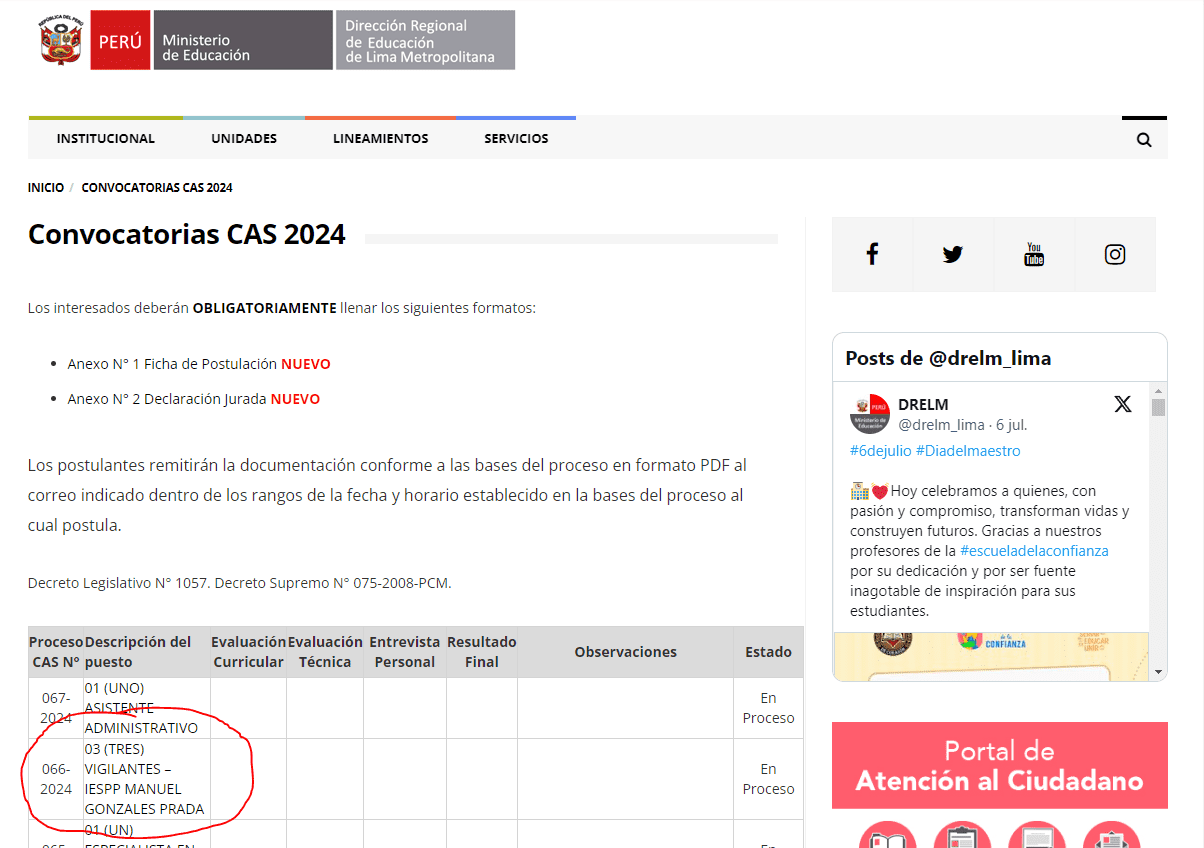
Task: Open the Twitter bird icon
Action: coord(953,254)
